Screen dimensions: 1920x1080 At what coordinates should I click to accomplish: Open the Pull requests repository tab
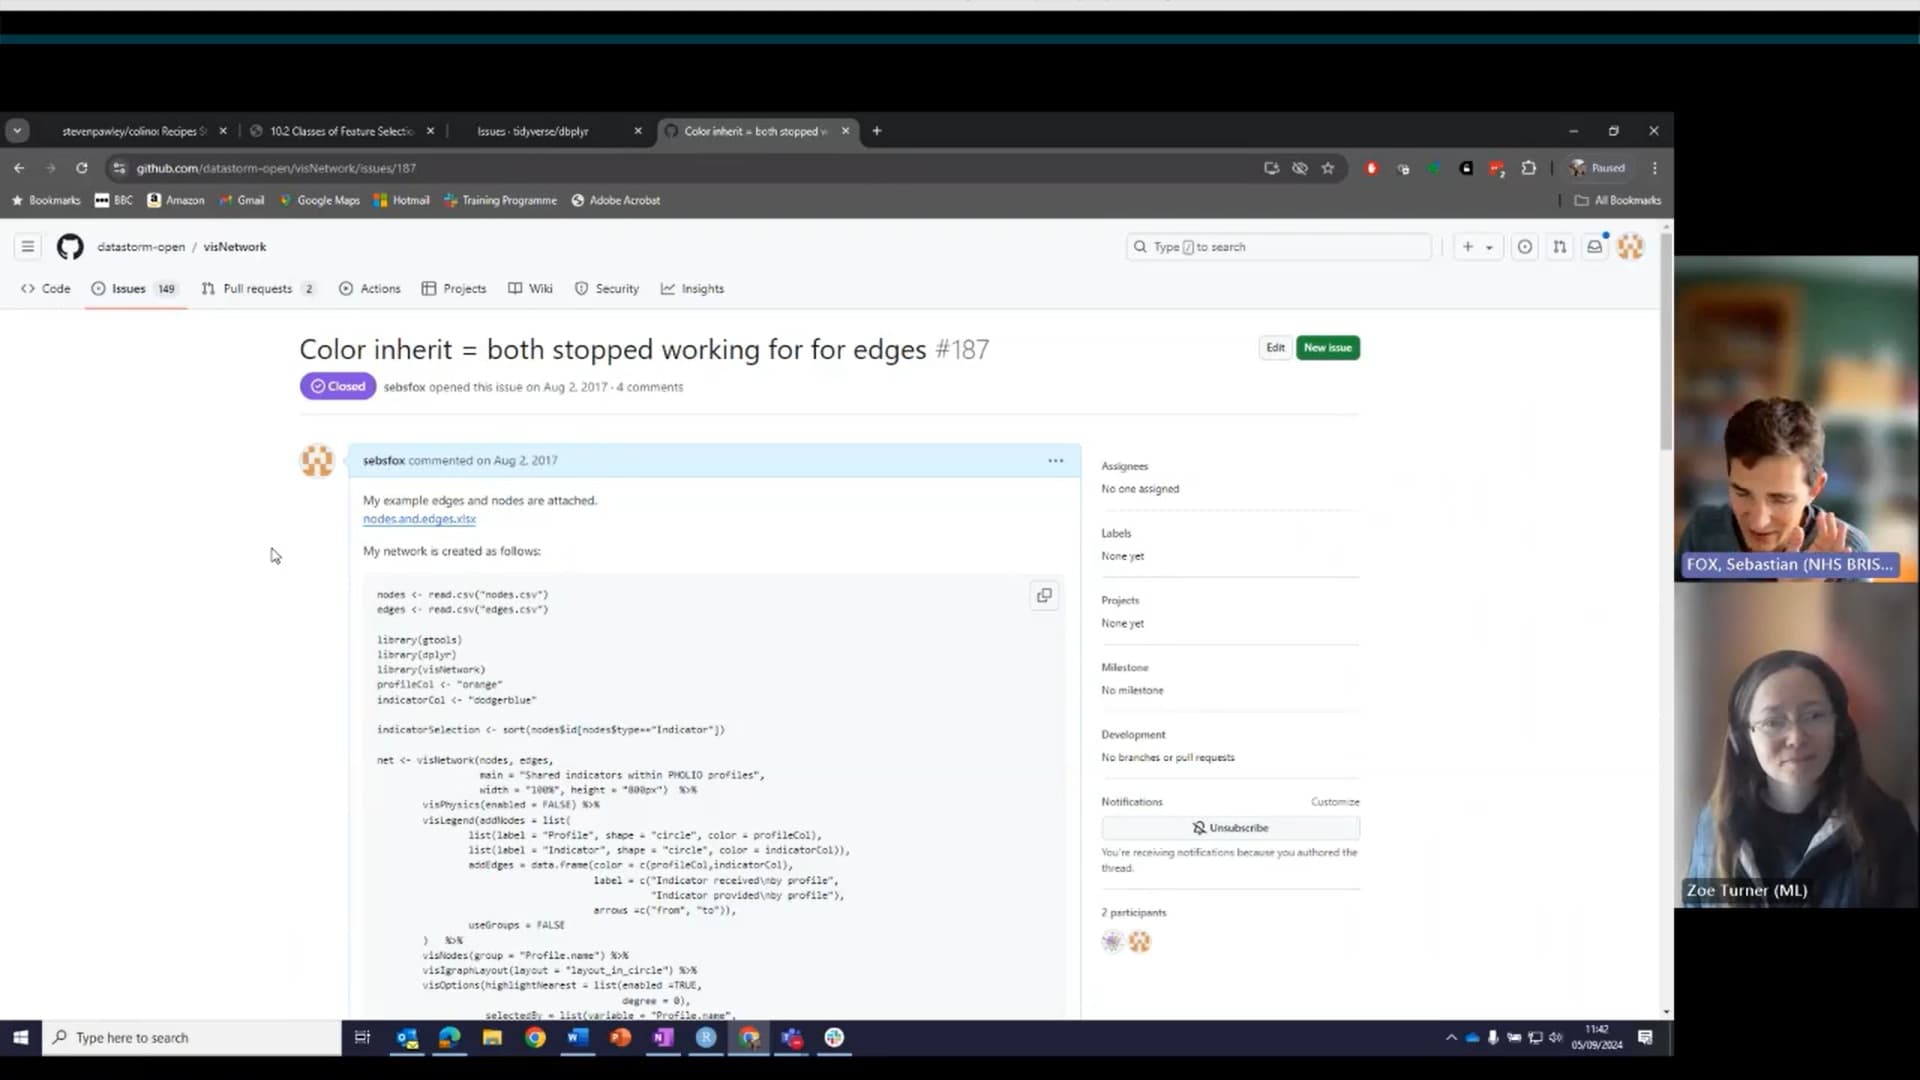[x=258, y=289]
